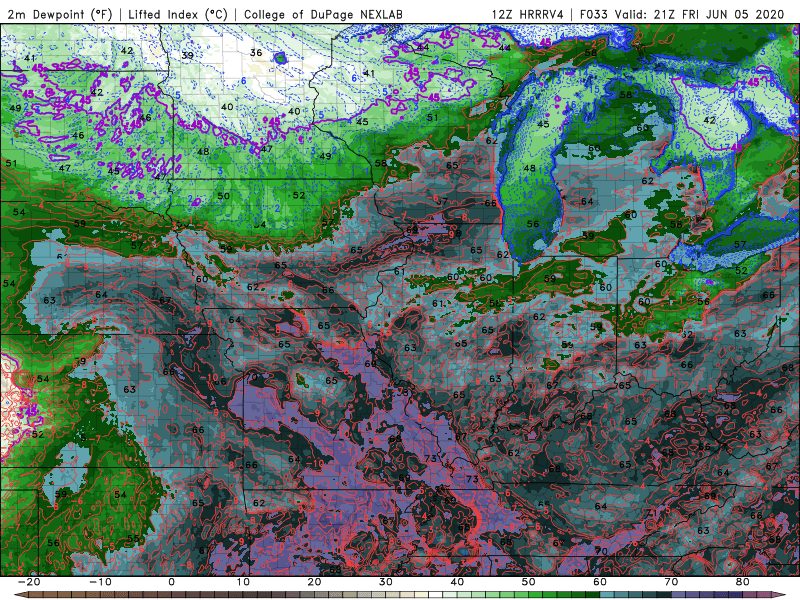This screenshot has height=600, width=800.
Task: Click the 80 tick label on the color scale
Action: point(743,582)
